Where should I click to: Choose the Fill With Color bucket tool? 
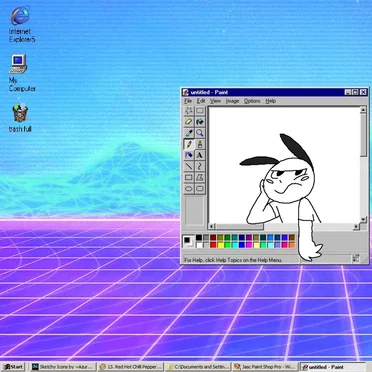[x=200, y=122]
